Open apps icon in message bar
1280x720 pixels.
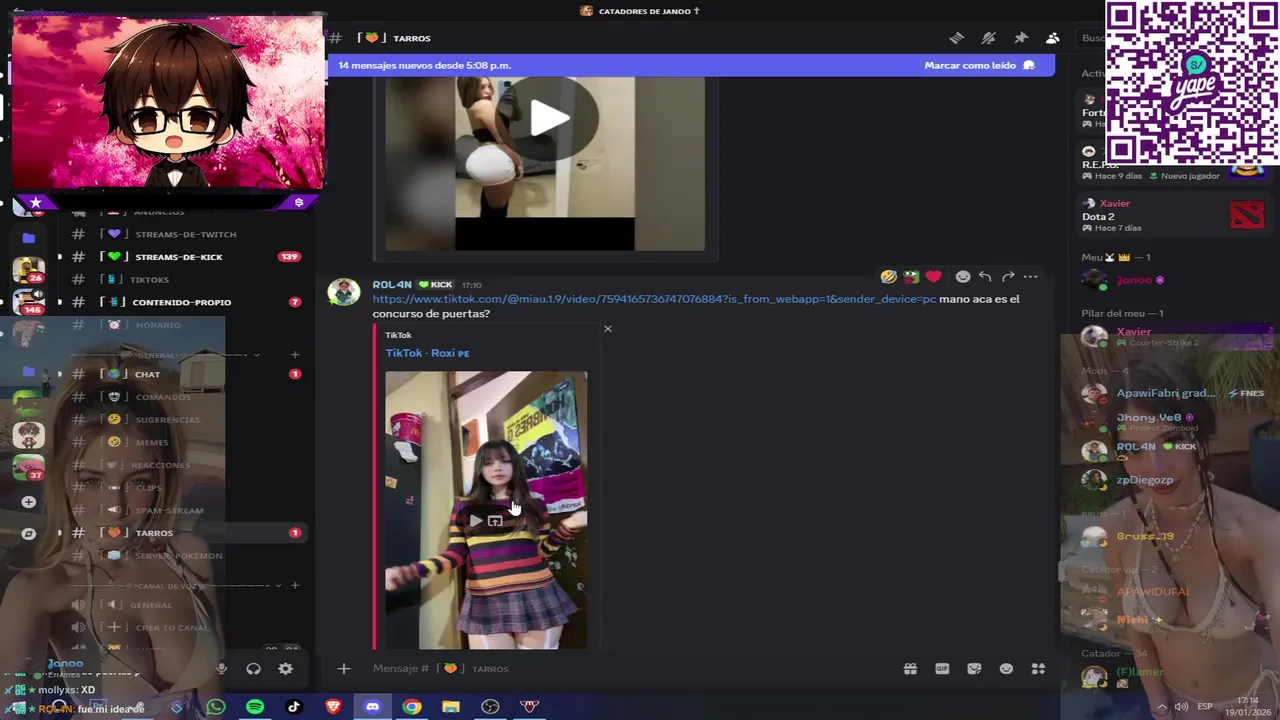(1038, 668)
